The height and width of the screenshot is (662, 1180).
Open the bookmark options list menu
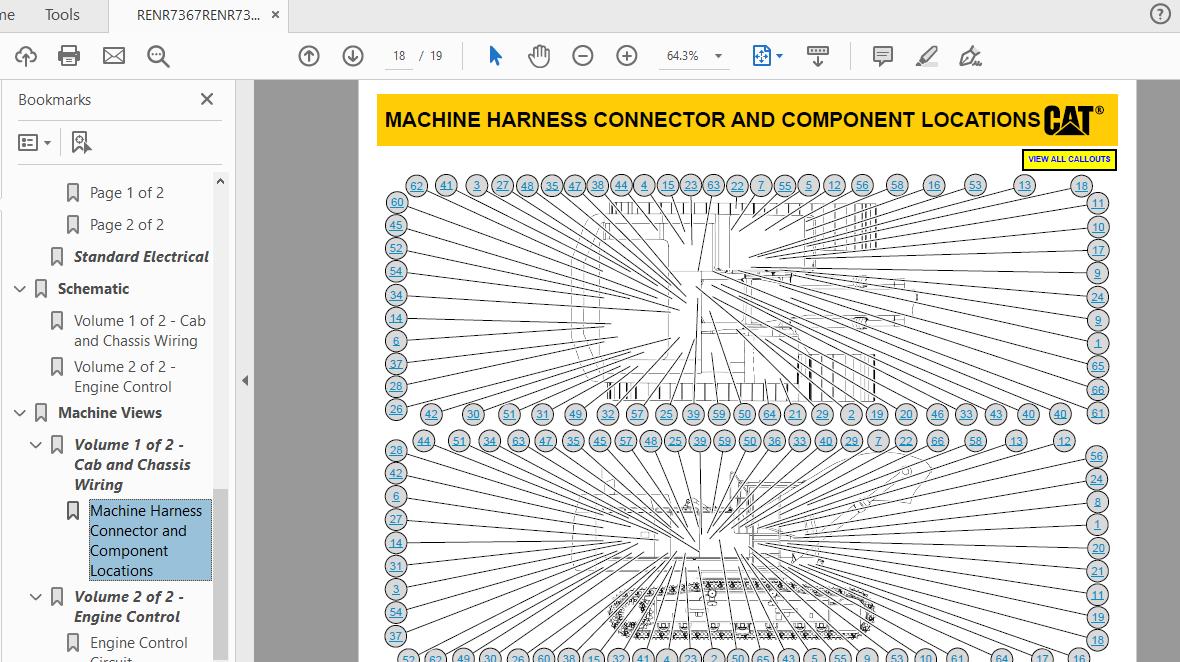pyautogui.click(x=35, y=142)
